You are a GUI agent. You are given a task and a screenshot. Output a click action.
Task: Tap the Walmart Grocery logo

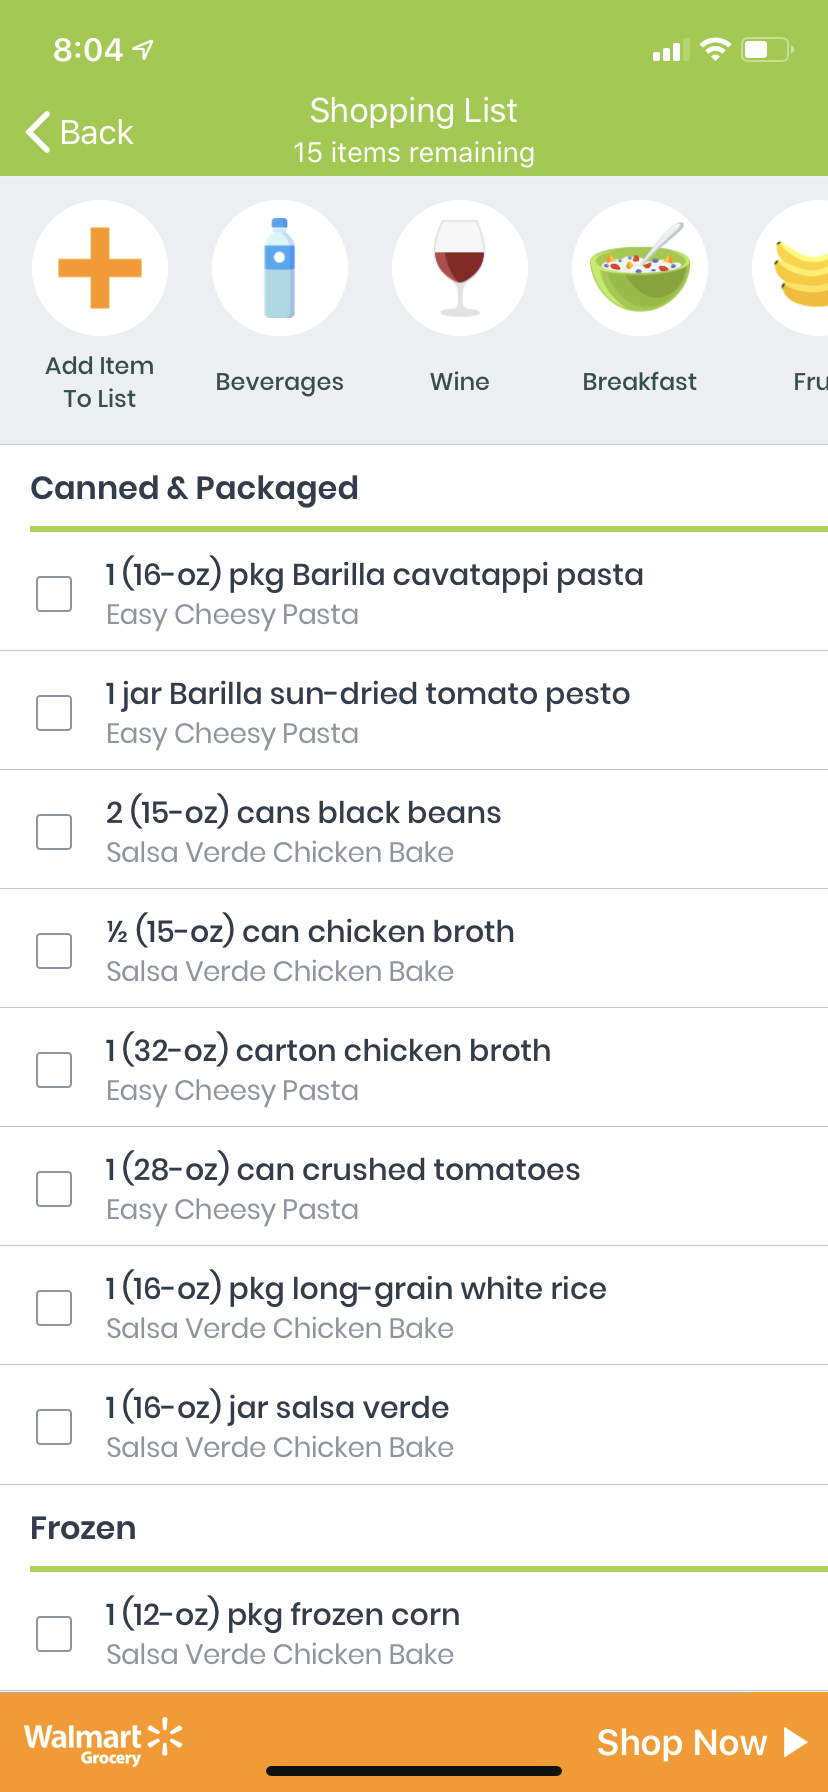click(x=103, y=1742)
